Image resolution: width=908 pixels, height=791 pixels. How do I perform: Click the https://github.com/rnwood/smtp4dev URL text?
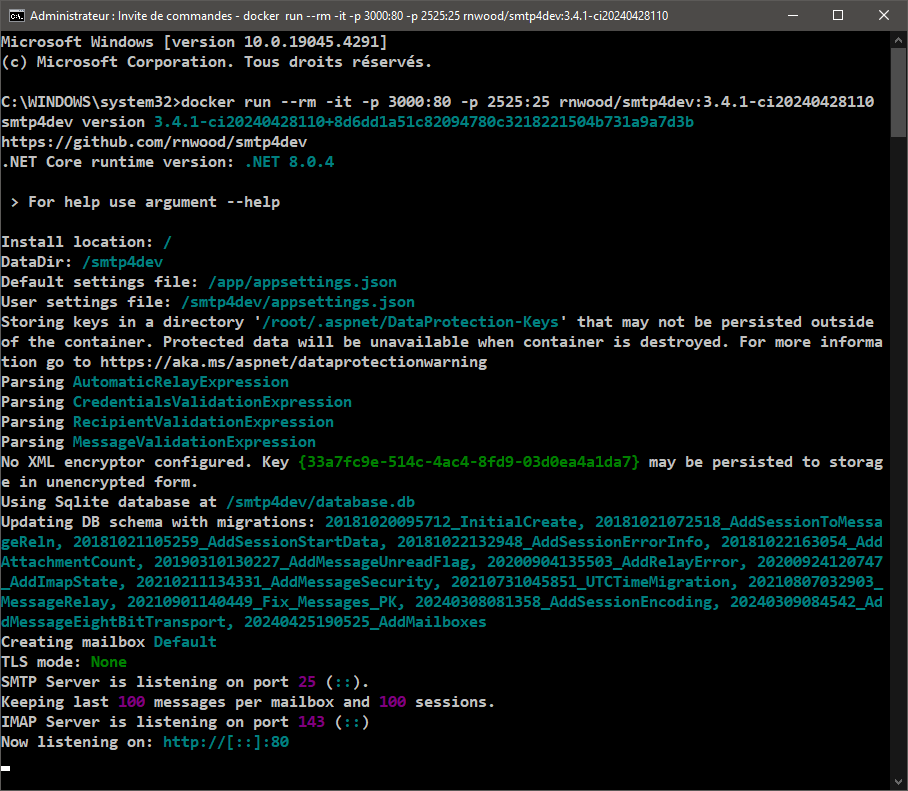pos(155,142)
